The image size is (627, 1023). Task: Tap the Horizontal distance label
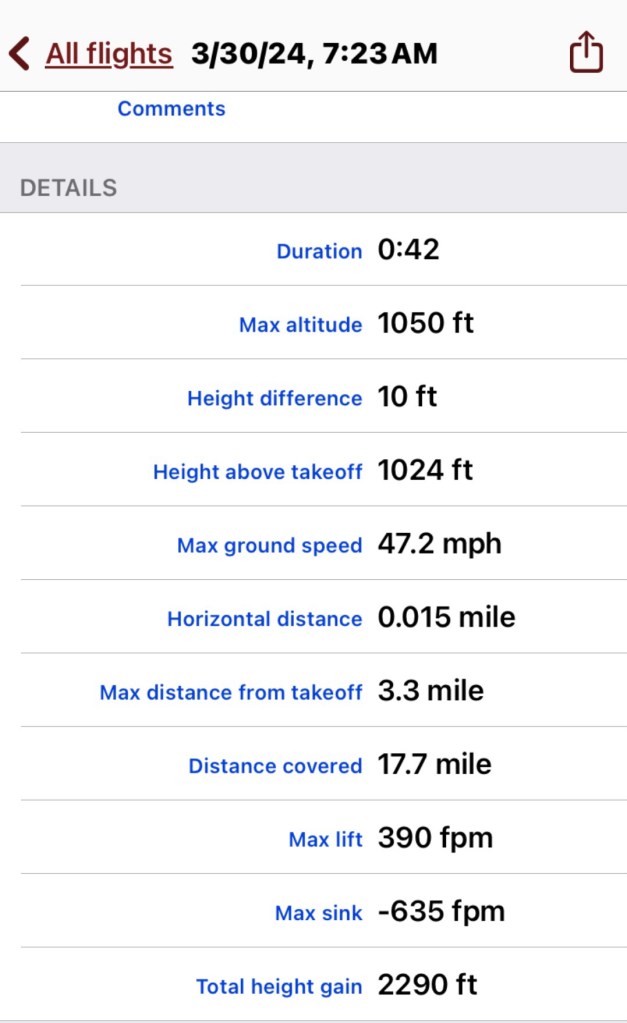[264, 619]
